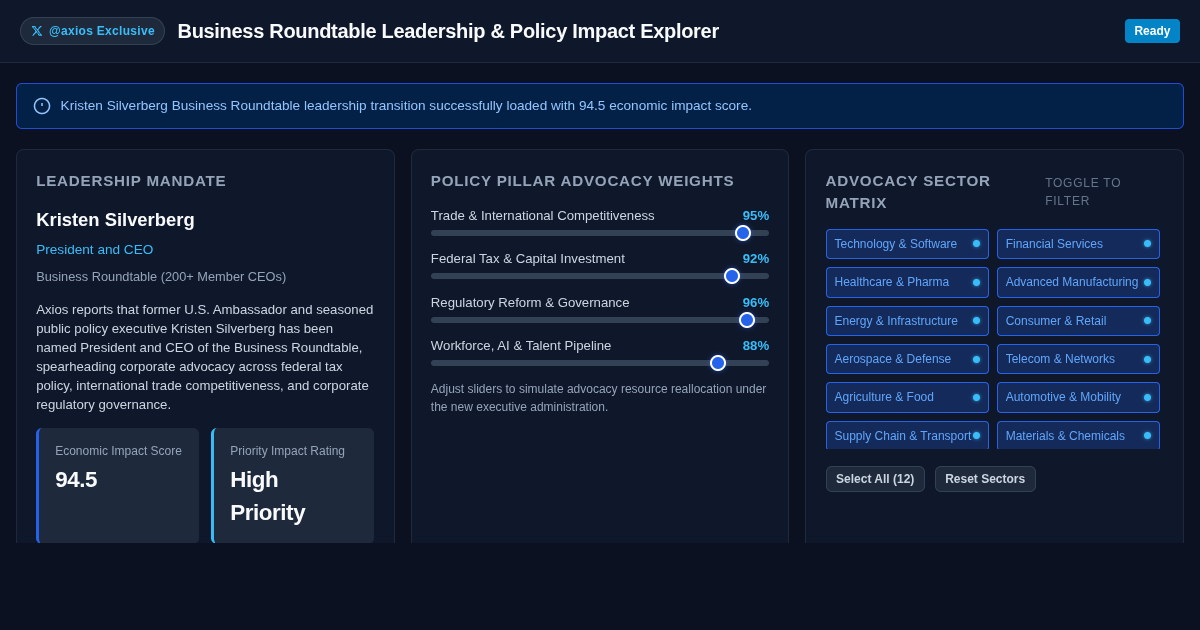Click the info icon in the alert banner

[x=42, y=106]
